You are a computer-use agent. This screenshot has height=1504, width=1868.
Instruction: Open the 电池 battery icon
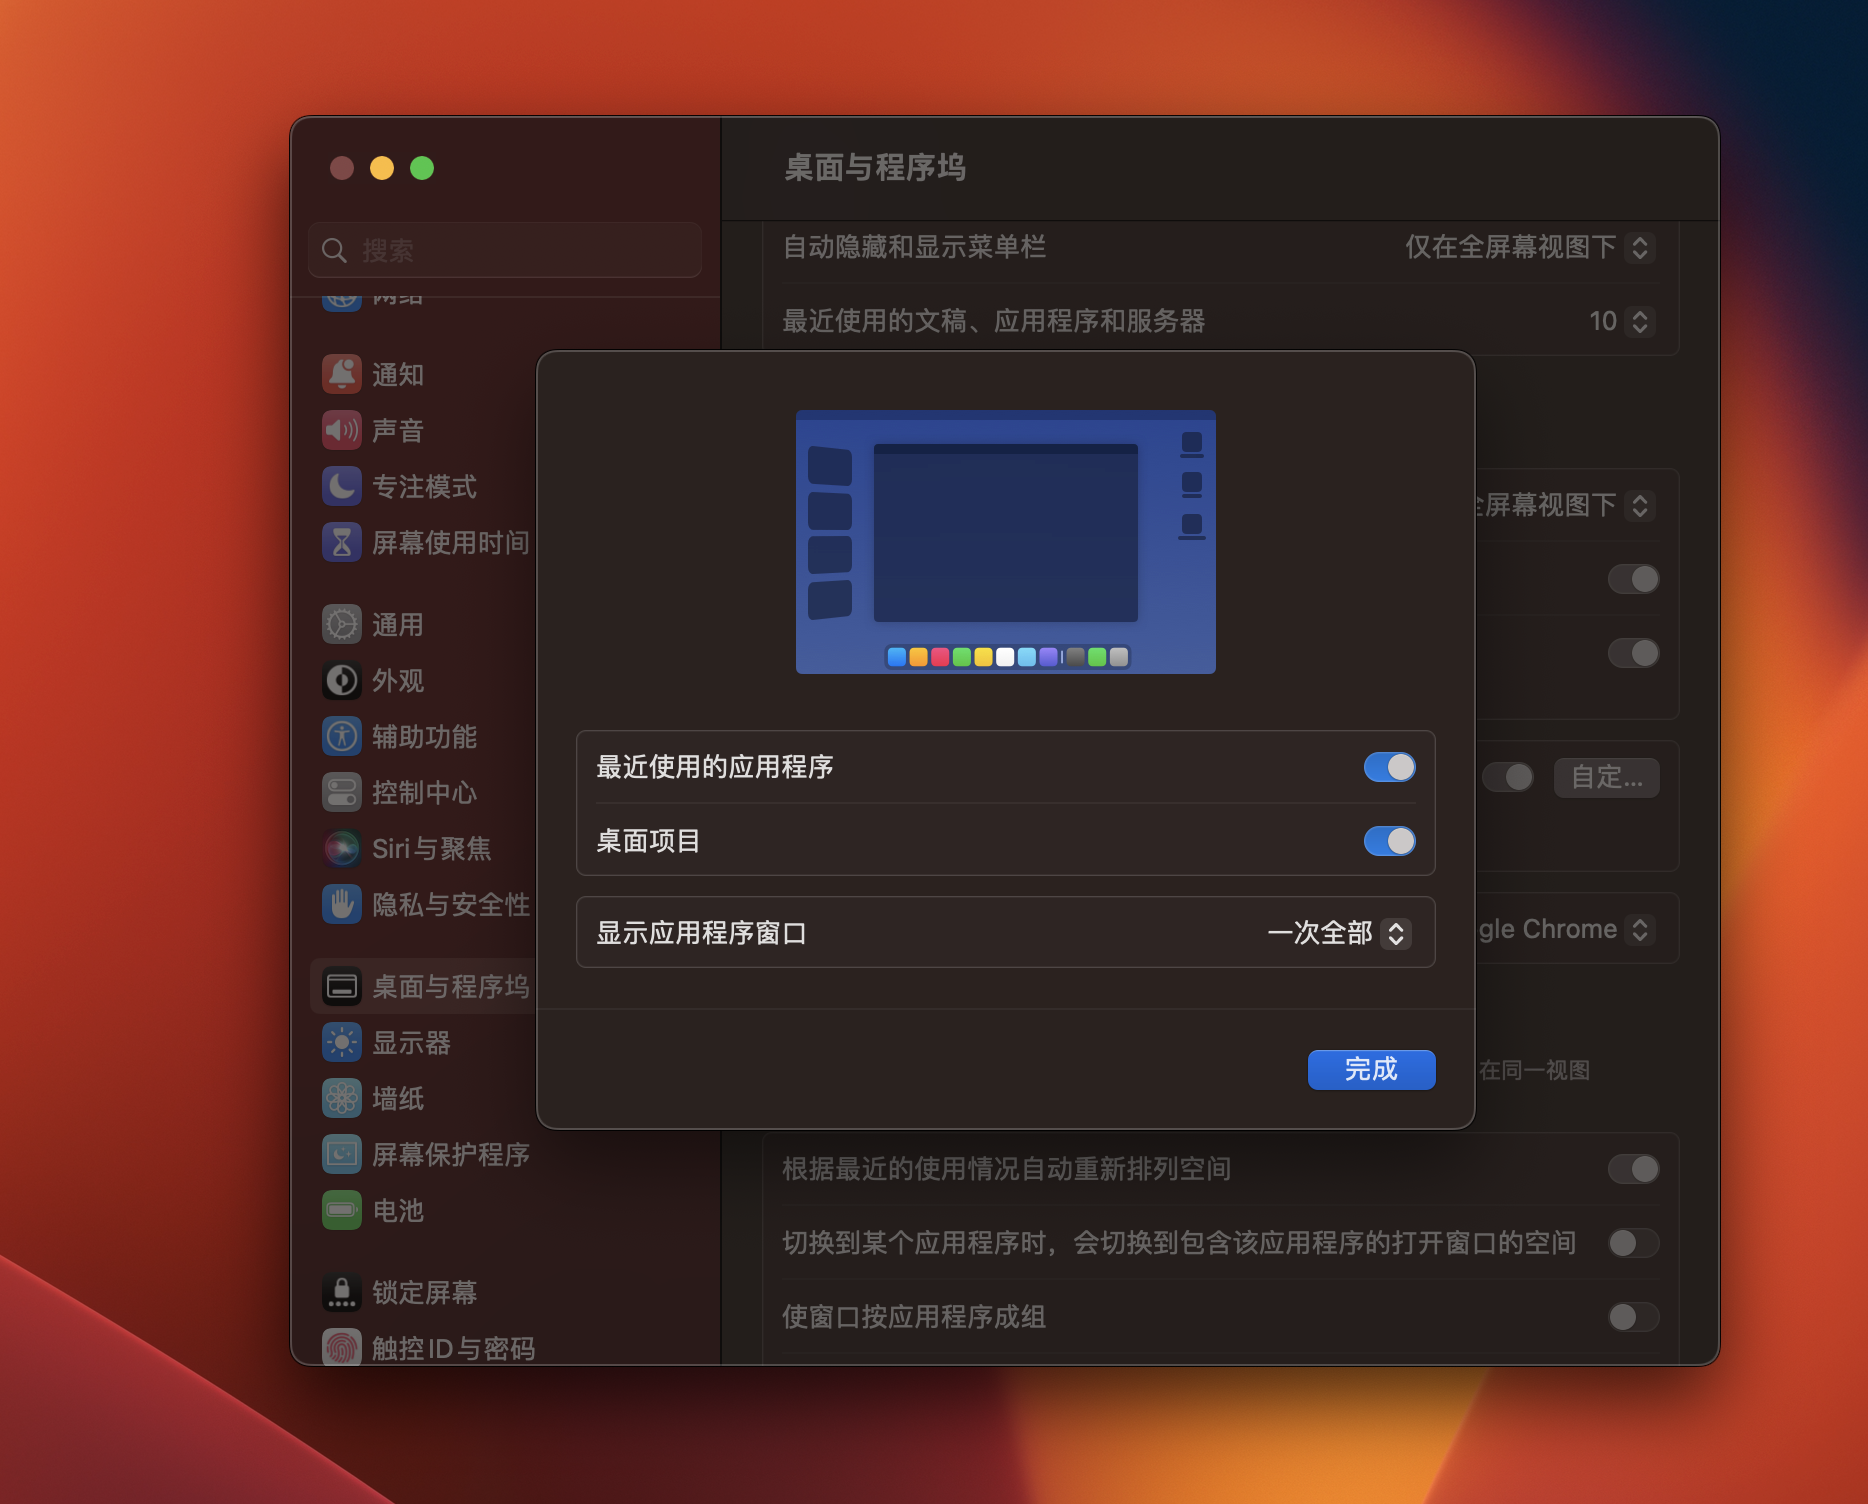pos(342,1210)
